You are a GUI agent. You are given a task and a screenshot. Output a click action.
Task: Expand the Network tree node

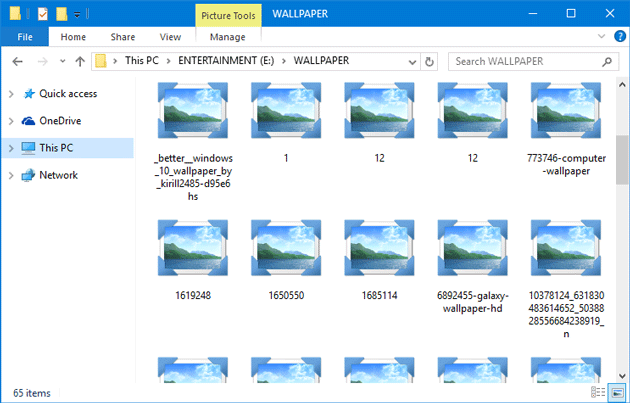click(x=11, y=176)
